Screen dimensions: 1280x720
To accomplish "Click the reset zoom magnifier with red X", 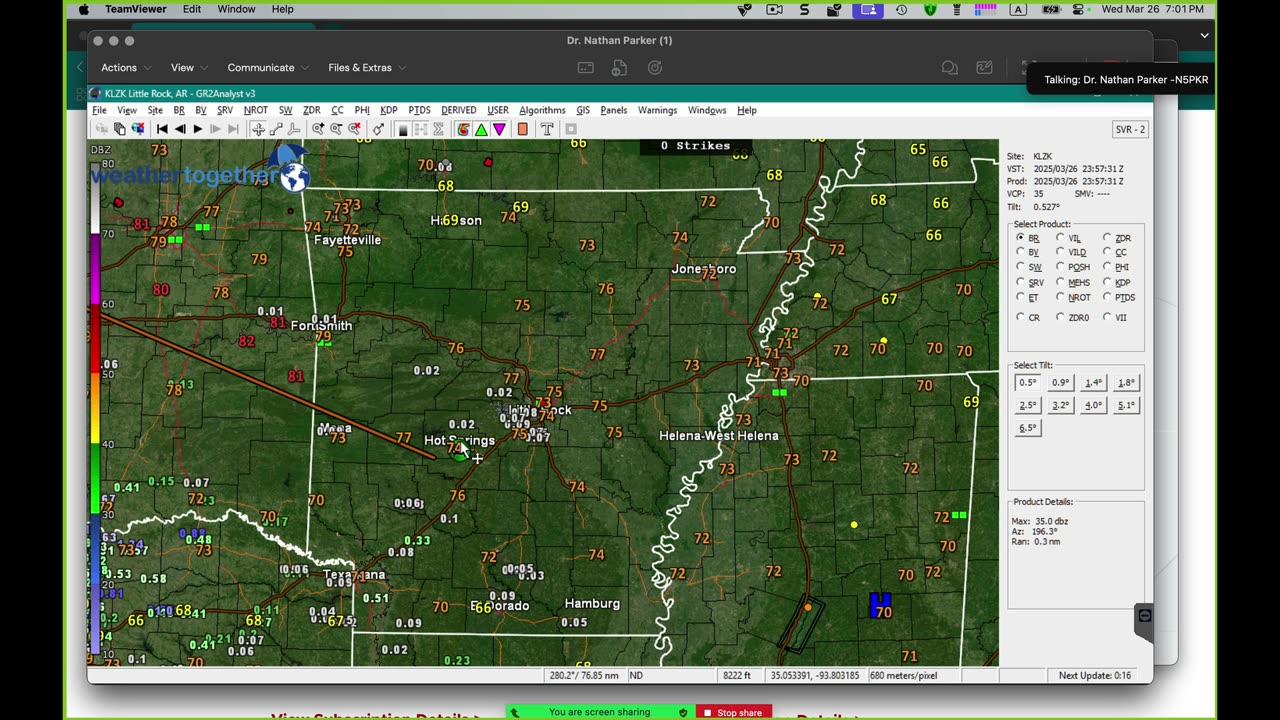I will click(355, 129).
